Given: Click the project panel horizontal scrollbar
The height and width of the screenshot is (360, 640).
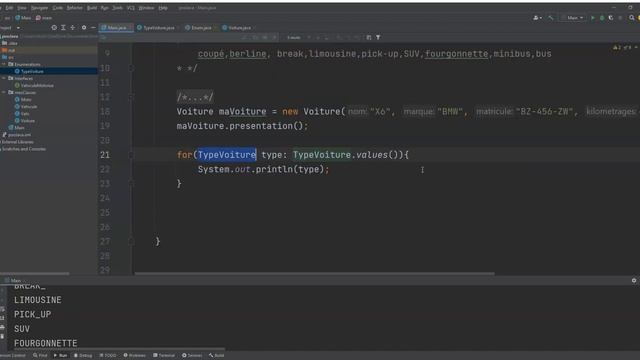Looking at the screenshot, I should coord(35,274).
